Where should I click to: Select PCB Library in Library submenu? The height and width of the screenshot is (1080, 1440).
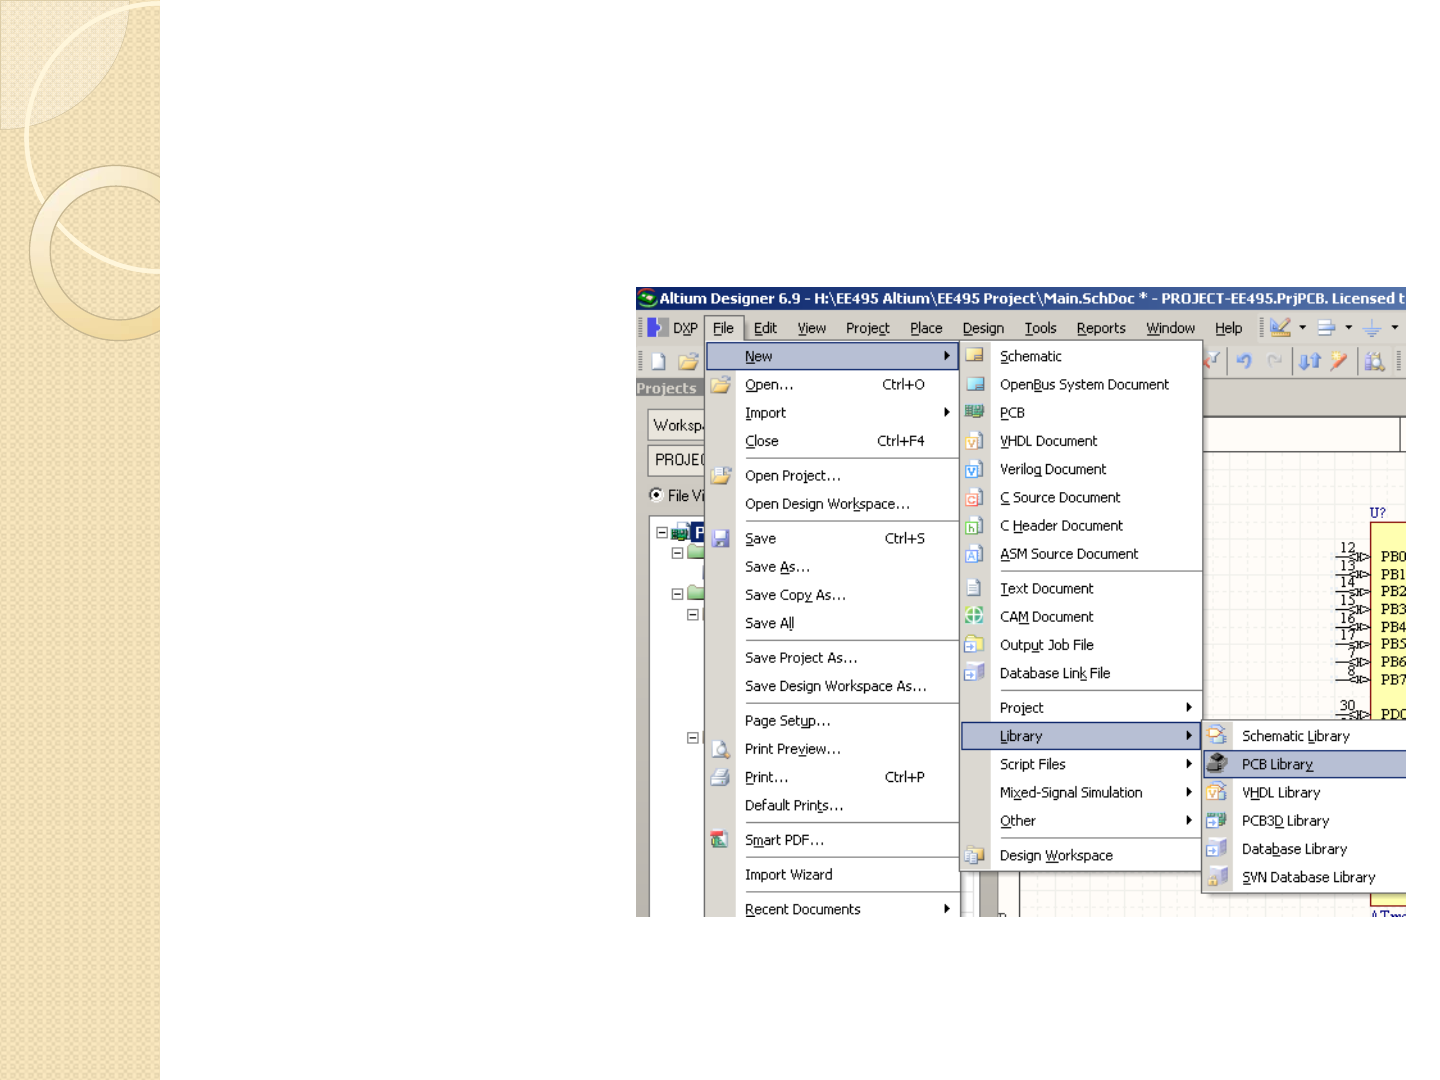point(1305,764)
